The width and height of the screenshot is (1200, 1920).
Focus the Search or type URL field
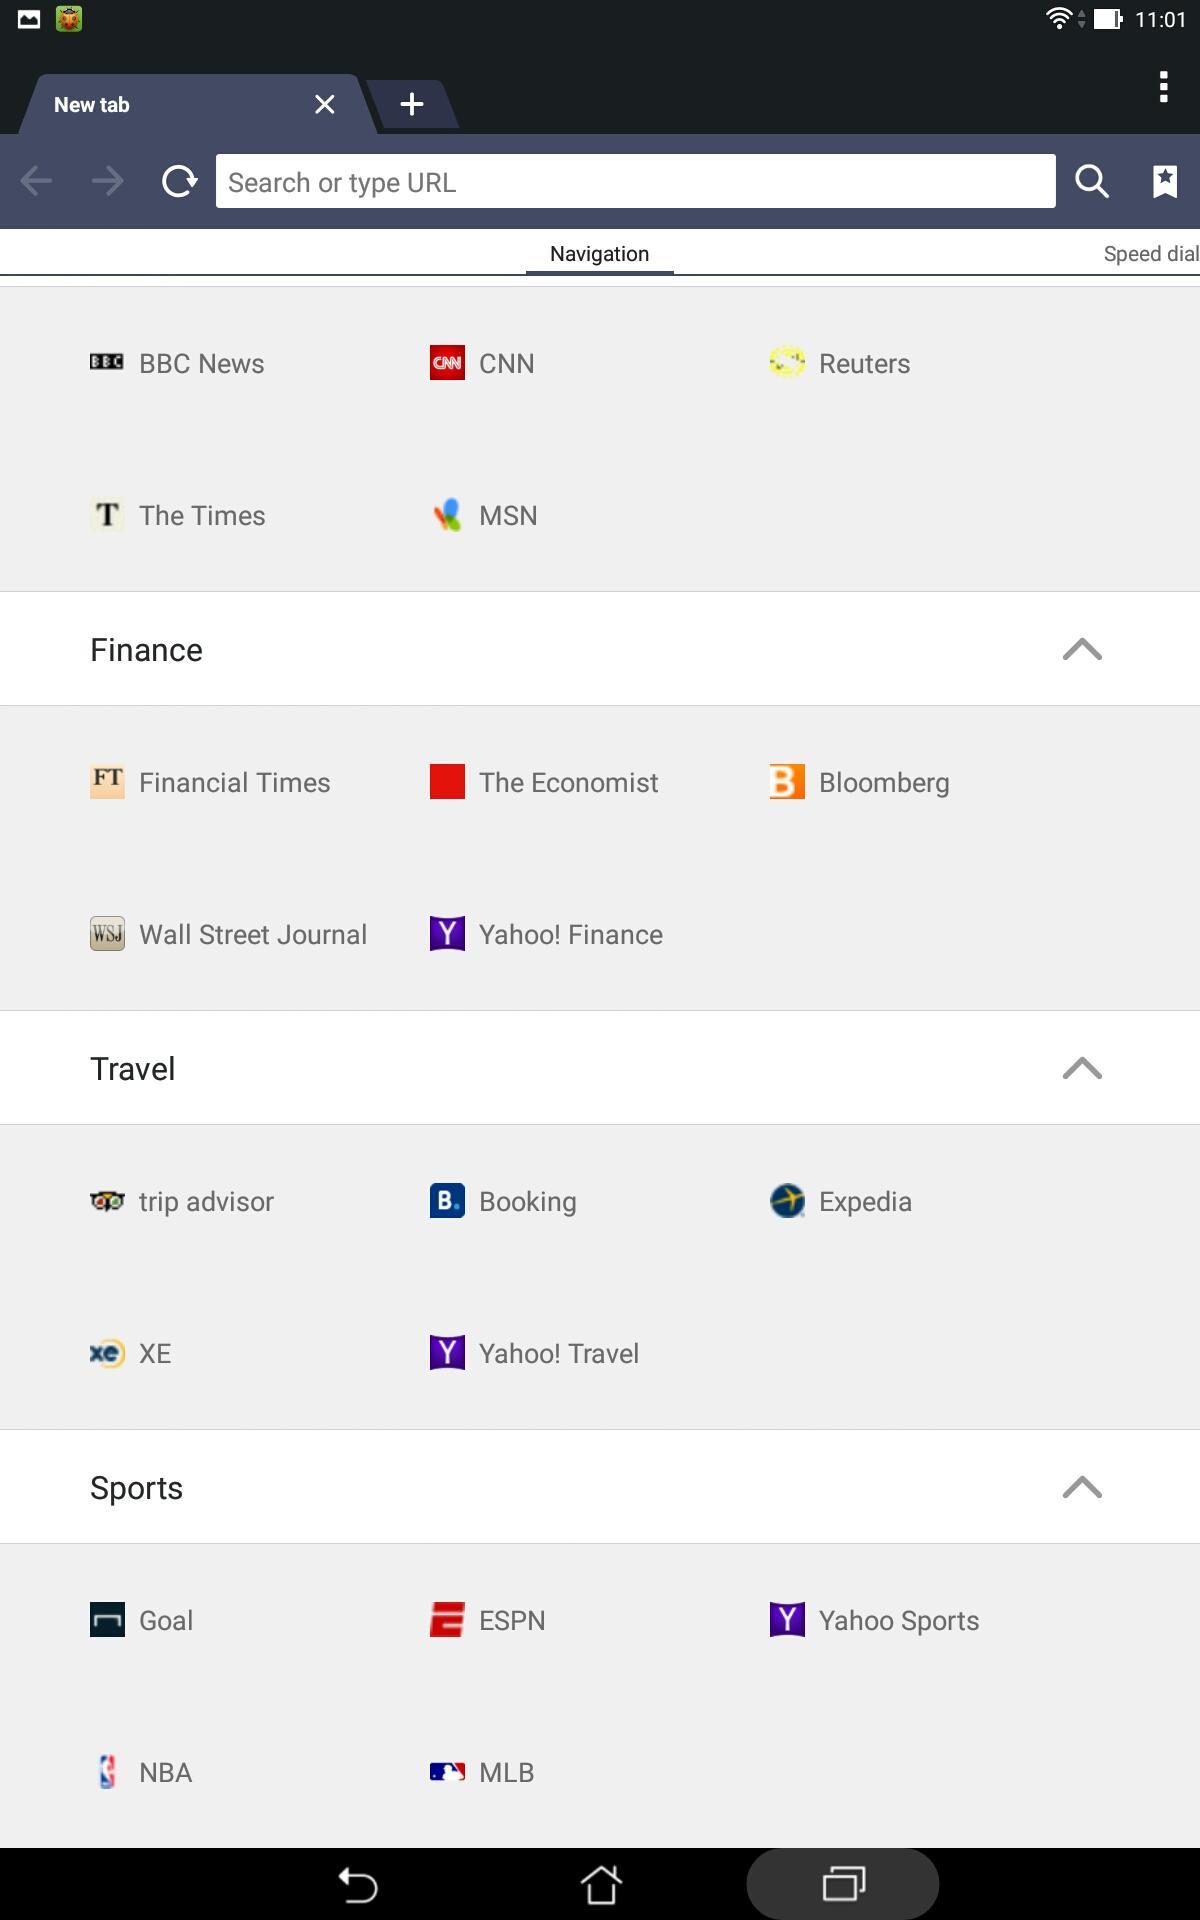[635, 182]
